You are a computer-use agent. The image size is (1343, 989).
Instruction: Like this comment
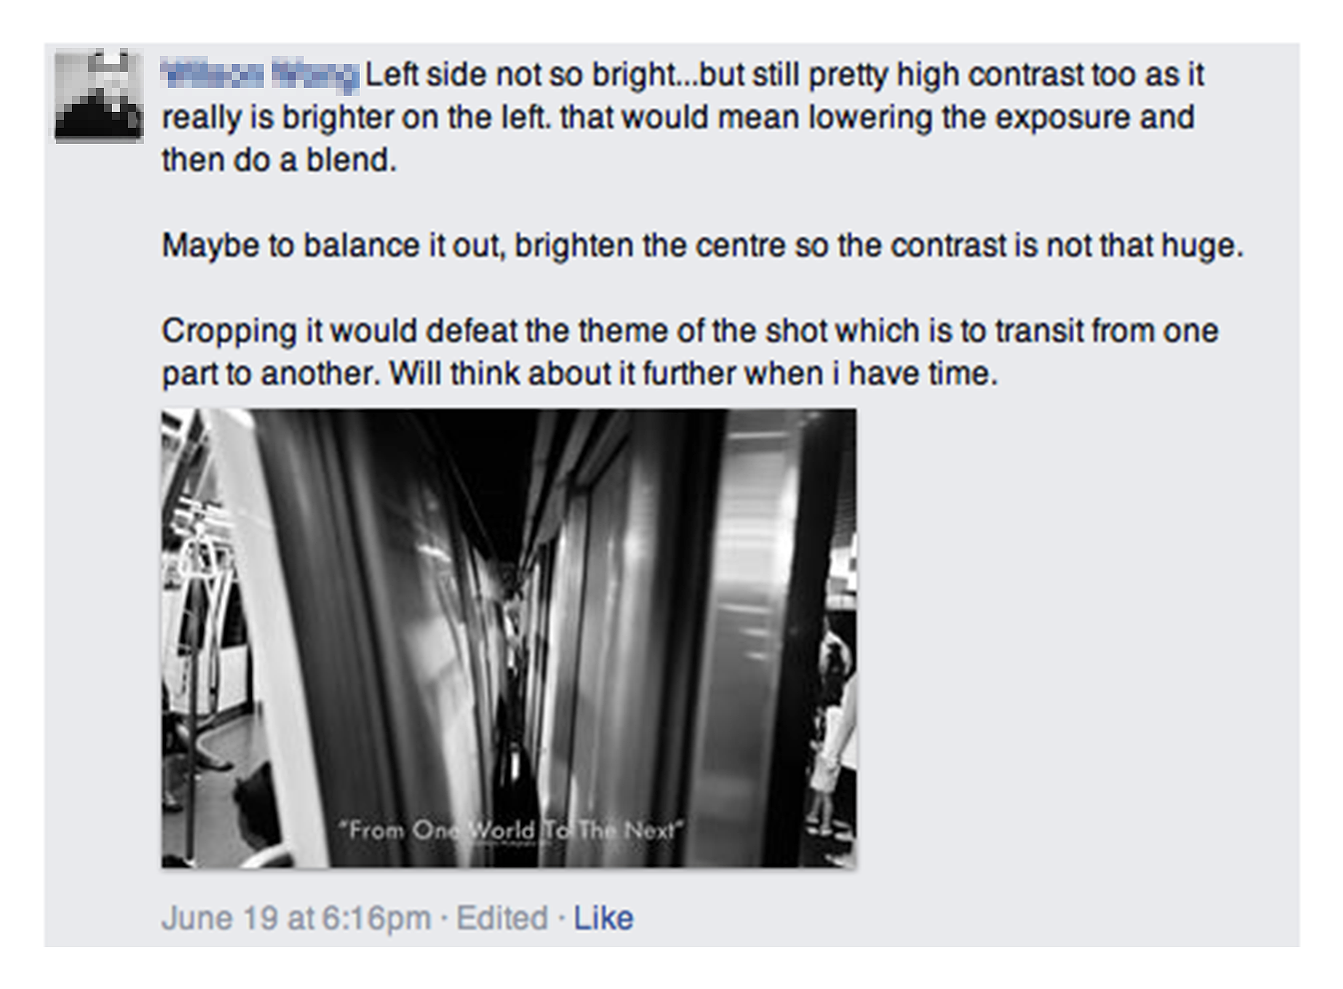603,918
